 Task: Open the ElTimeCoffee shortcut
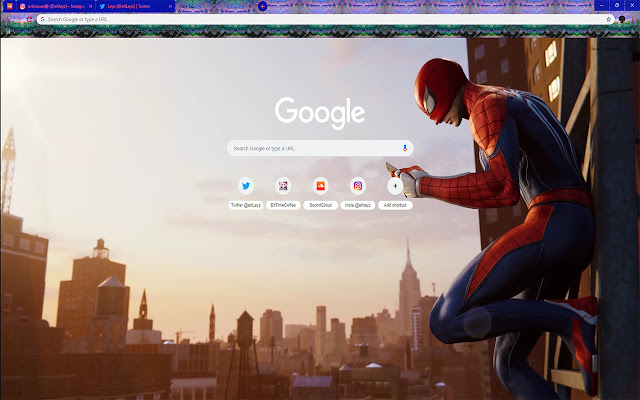tap(283, 193)
